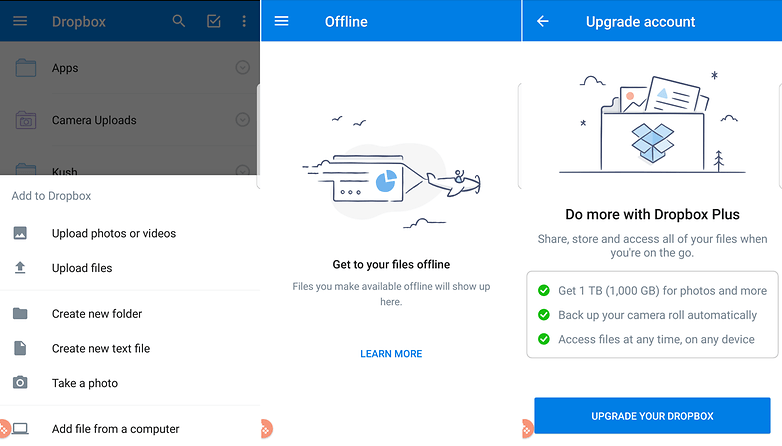Open the Apps folder icon

(x=25, y=68)
